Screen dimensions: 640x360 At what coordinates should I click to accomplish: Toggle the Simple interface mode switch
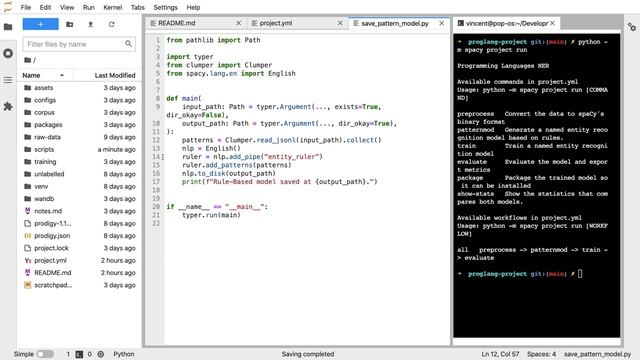45,354
